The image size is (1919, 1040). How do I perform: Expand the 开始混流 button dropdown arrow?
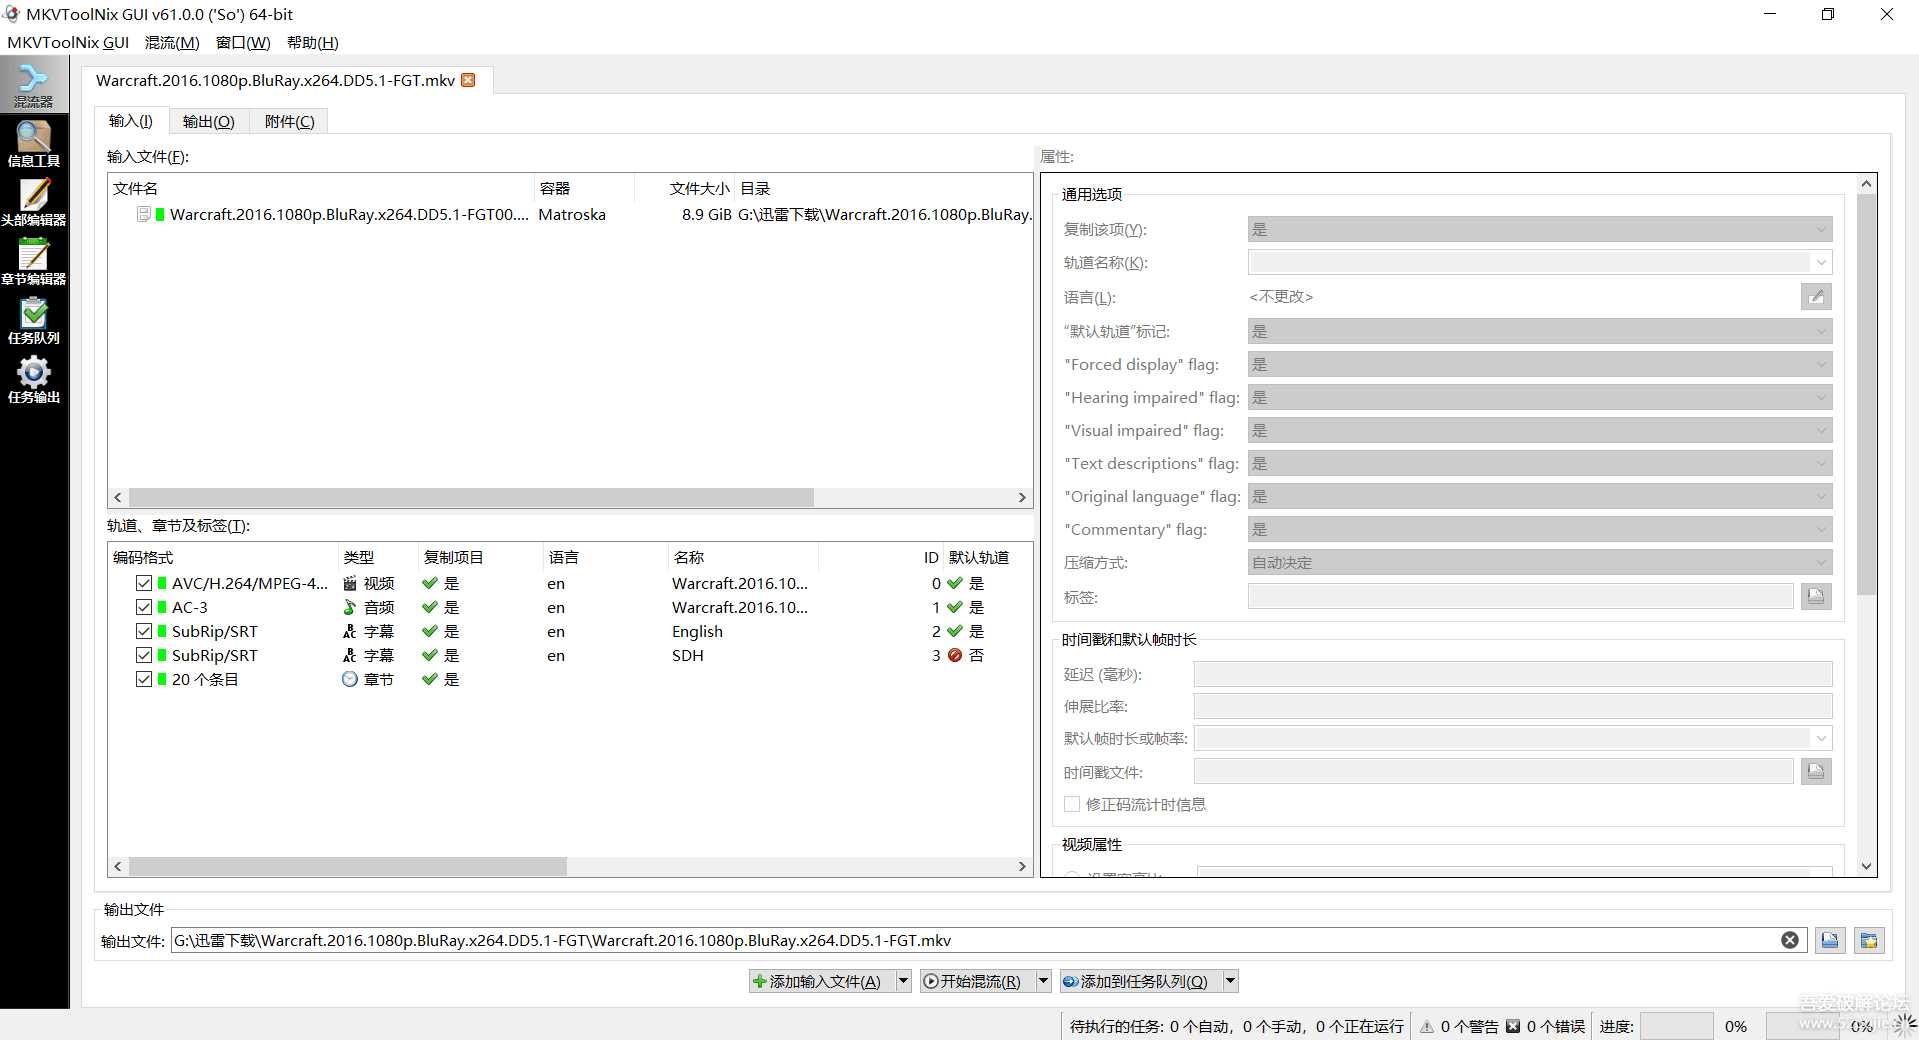point(1042,981)
